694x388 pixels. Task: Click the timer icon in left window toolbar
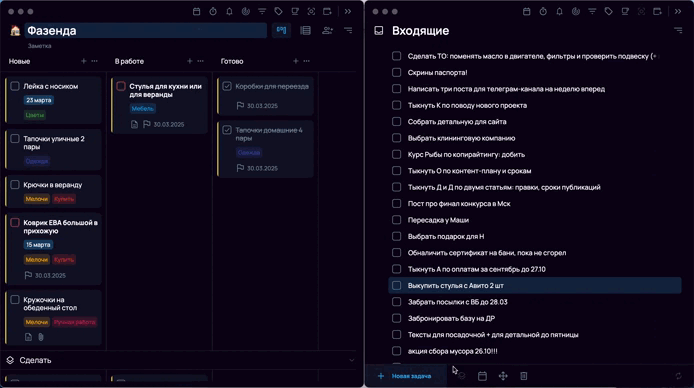[213, 12]
